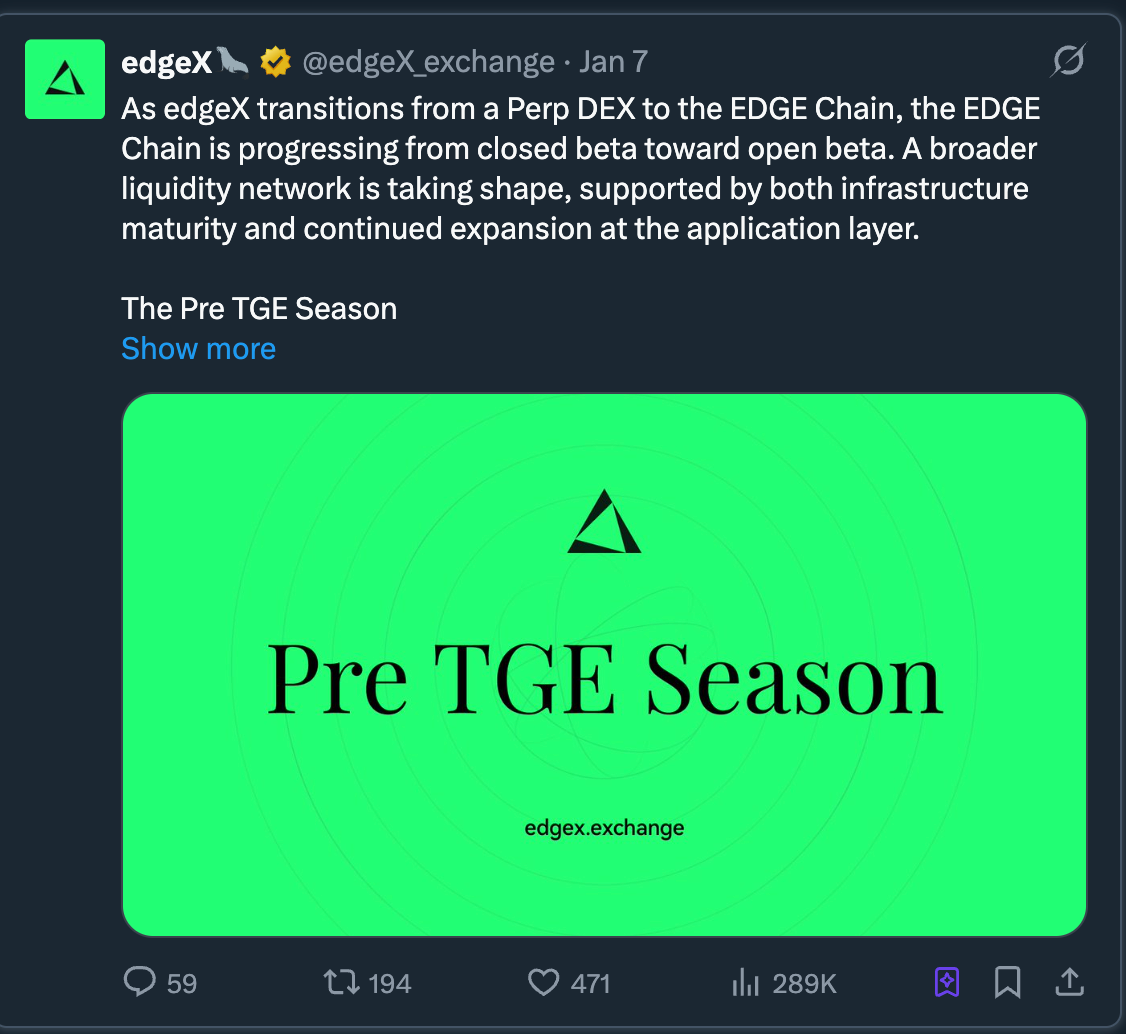This screenshot has height=1034, width=1126.
Task: Bookmark the edgeX post
Action: click(1007, 983)
